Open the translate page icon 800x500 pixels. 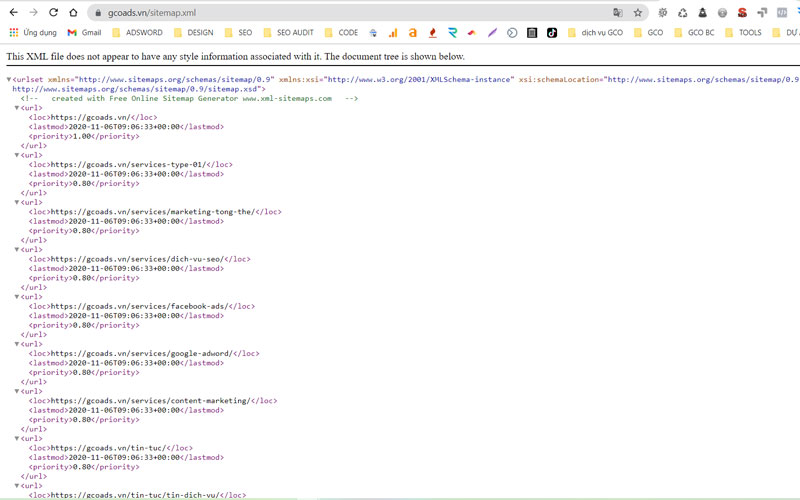pos(618,12)
